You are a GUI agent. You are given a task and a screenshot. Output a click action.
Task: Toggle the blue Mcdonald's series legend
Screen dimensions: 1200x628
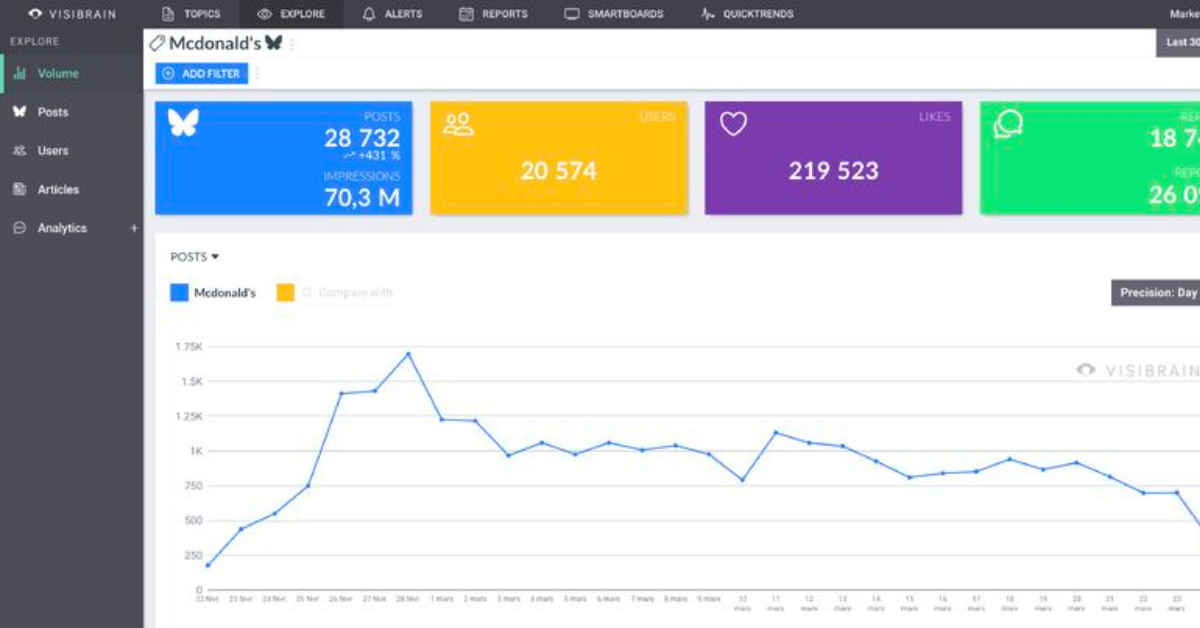[x=180, y=293]
